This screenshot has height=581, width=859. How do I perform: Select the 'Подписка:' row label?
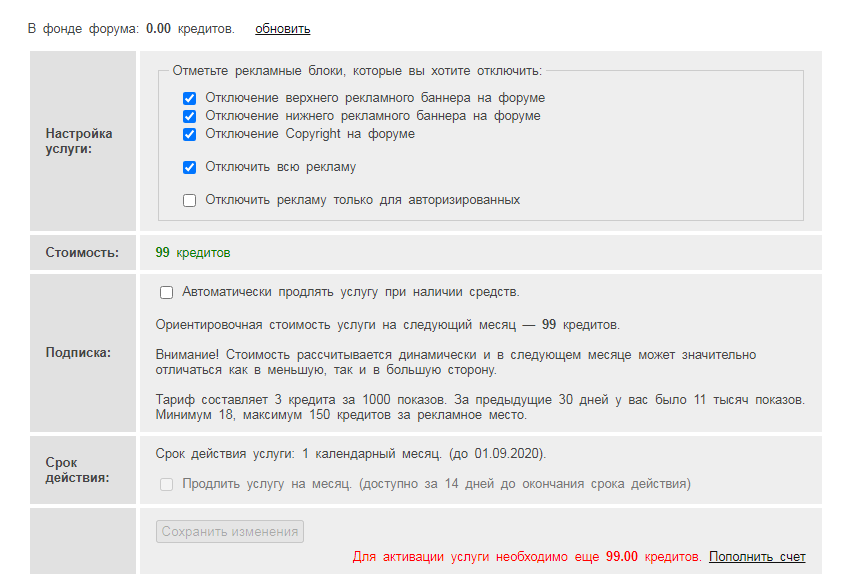click(78, 352)
